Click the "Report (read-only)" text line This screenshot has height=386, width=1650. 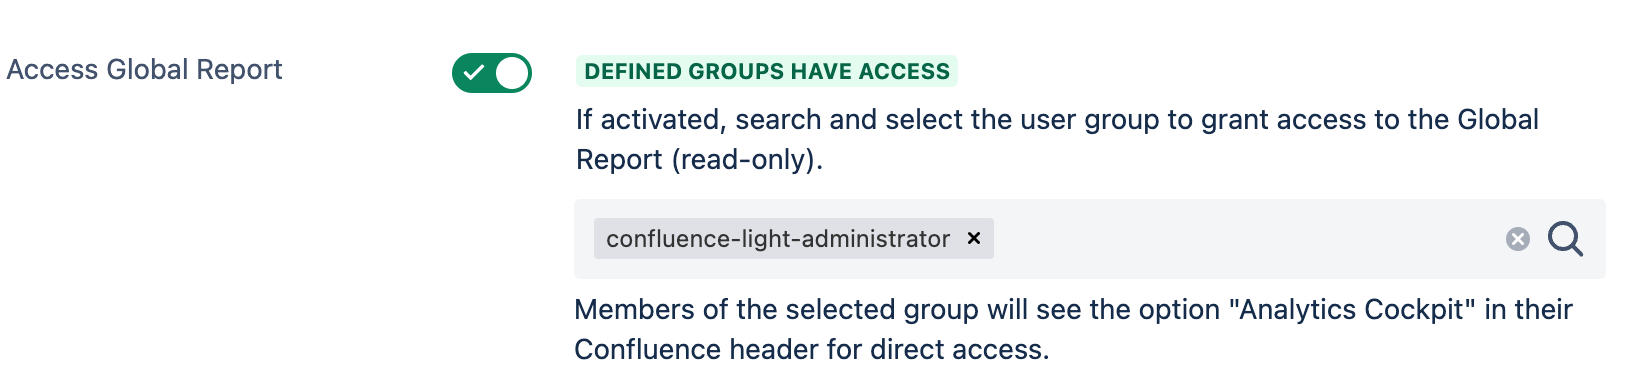[699, 160]
